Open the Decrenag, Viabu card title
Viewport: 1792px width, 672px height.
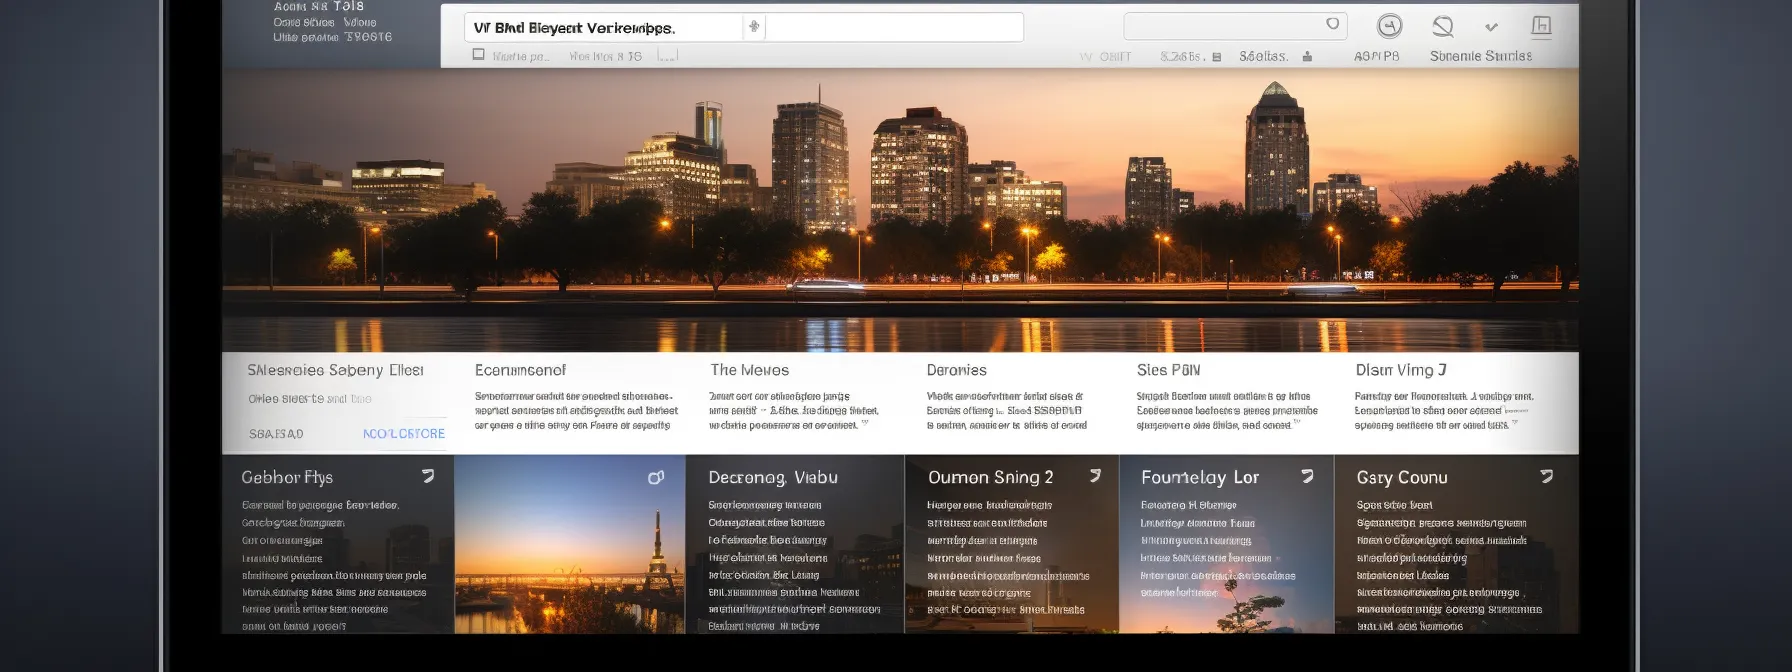(773, 478)
